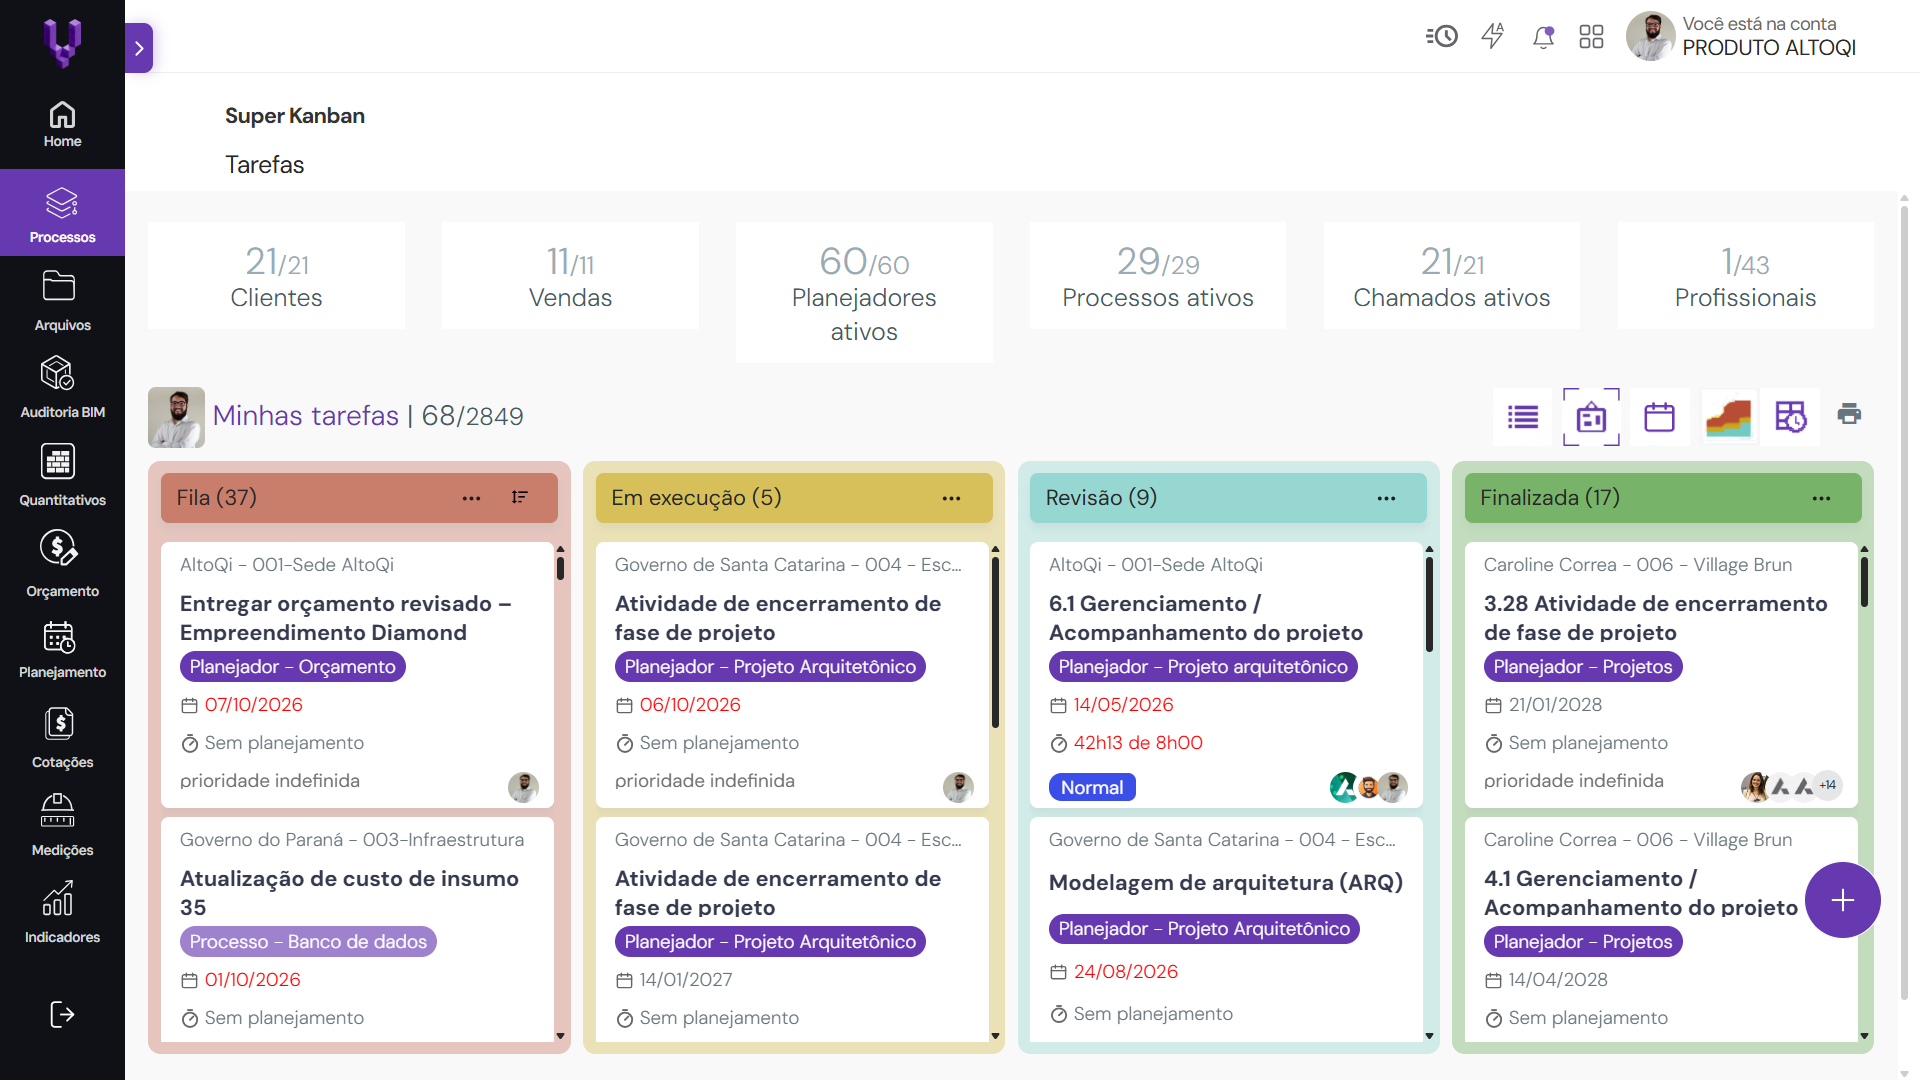
Task: Open task 3.28 Atividade de encerramento
Action: (x=1655, y=618)
